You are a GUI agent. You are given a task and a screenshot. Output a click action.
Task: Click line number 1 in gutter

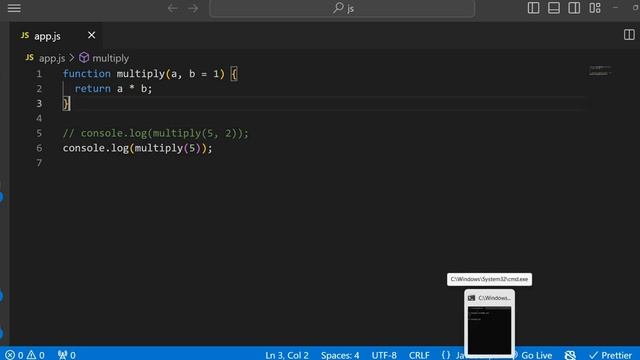[39, 74]
